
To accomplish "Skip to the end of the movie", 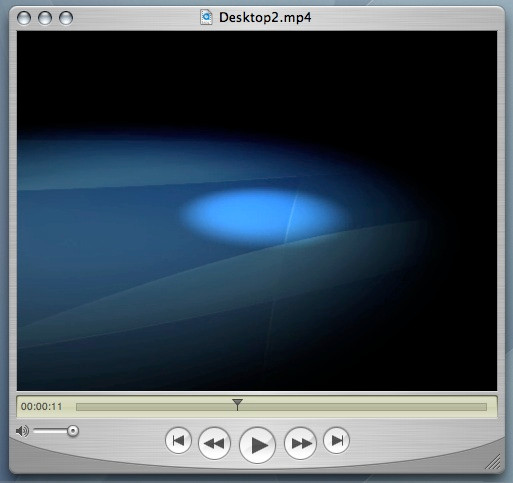I will (336, 441).
